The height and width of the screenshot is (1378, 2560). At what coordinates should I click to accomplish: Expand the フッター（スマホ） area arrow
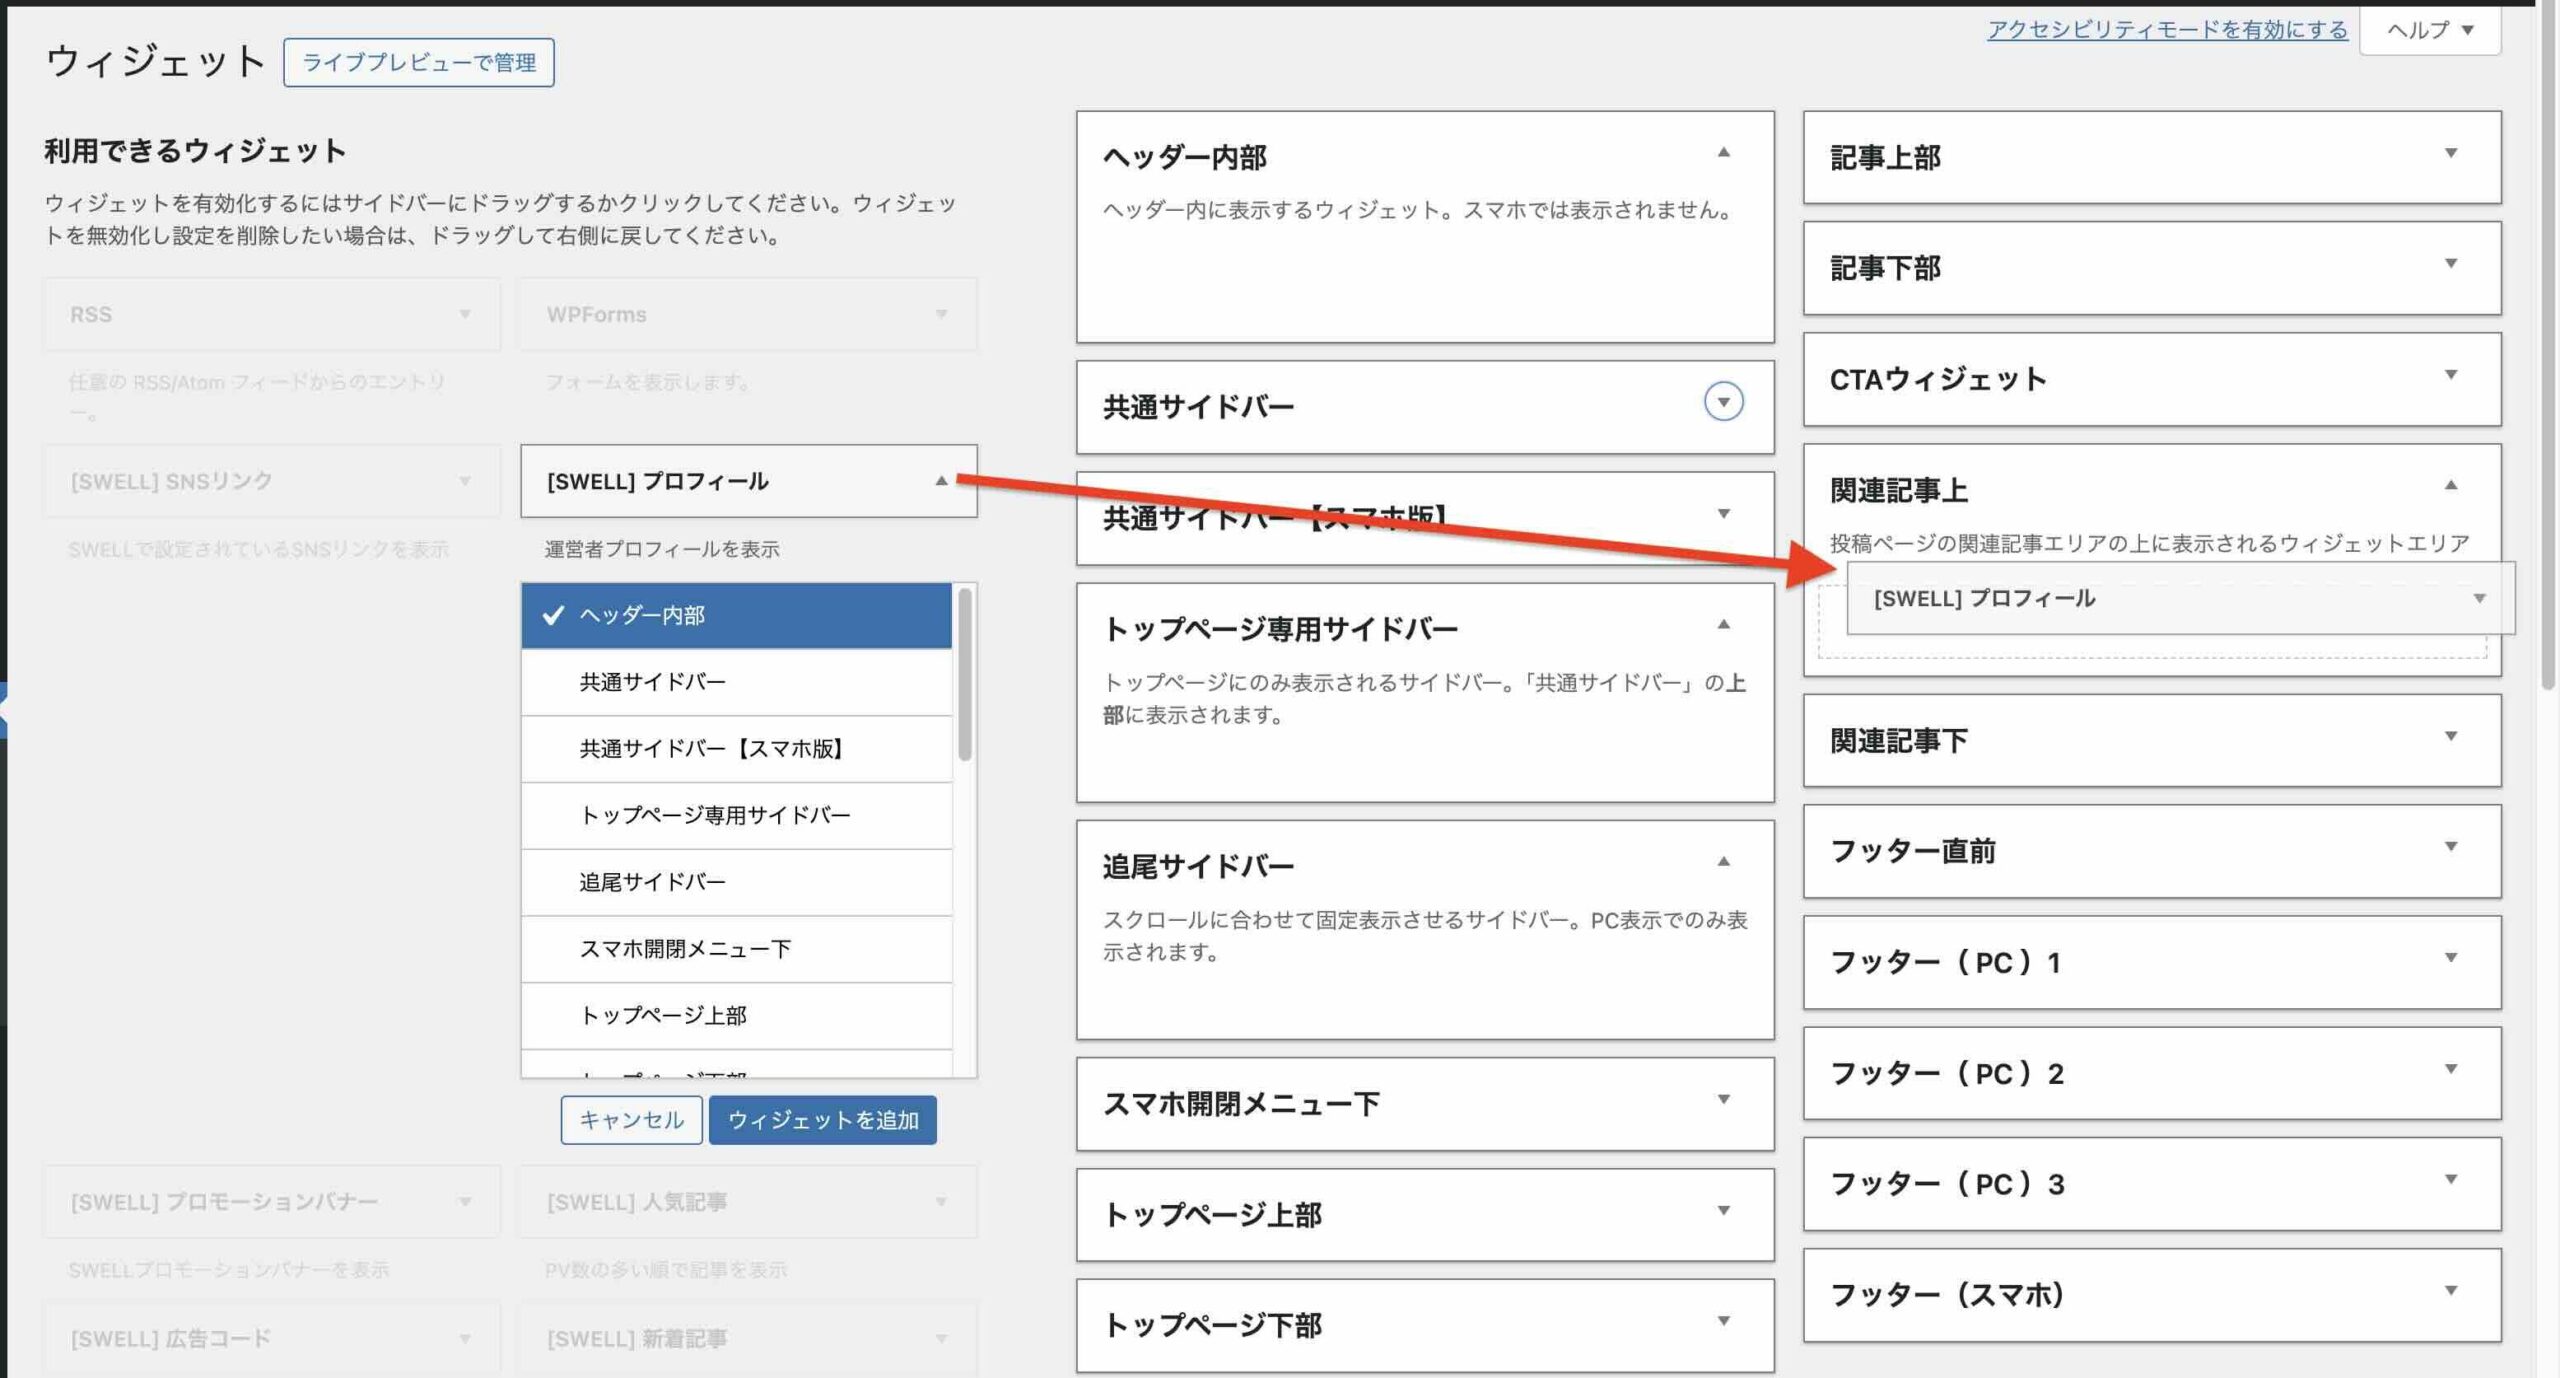click(x=2451, y=1291)
